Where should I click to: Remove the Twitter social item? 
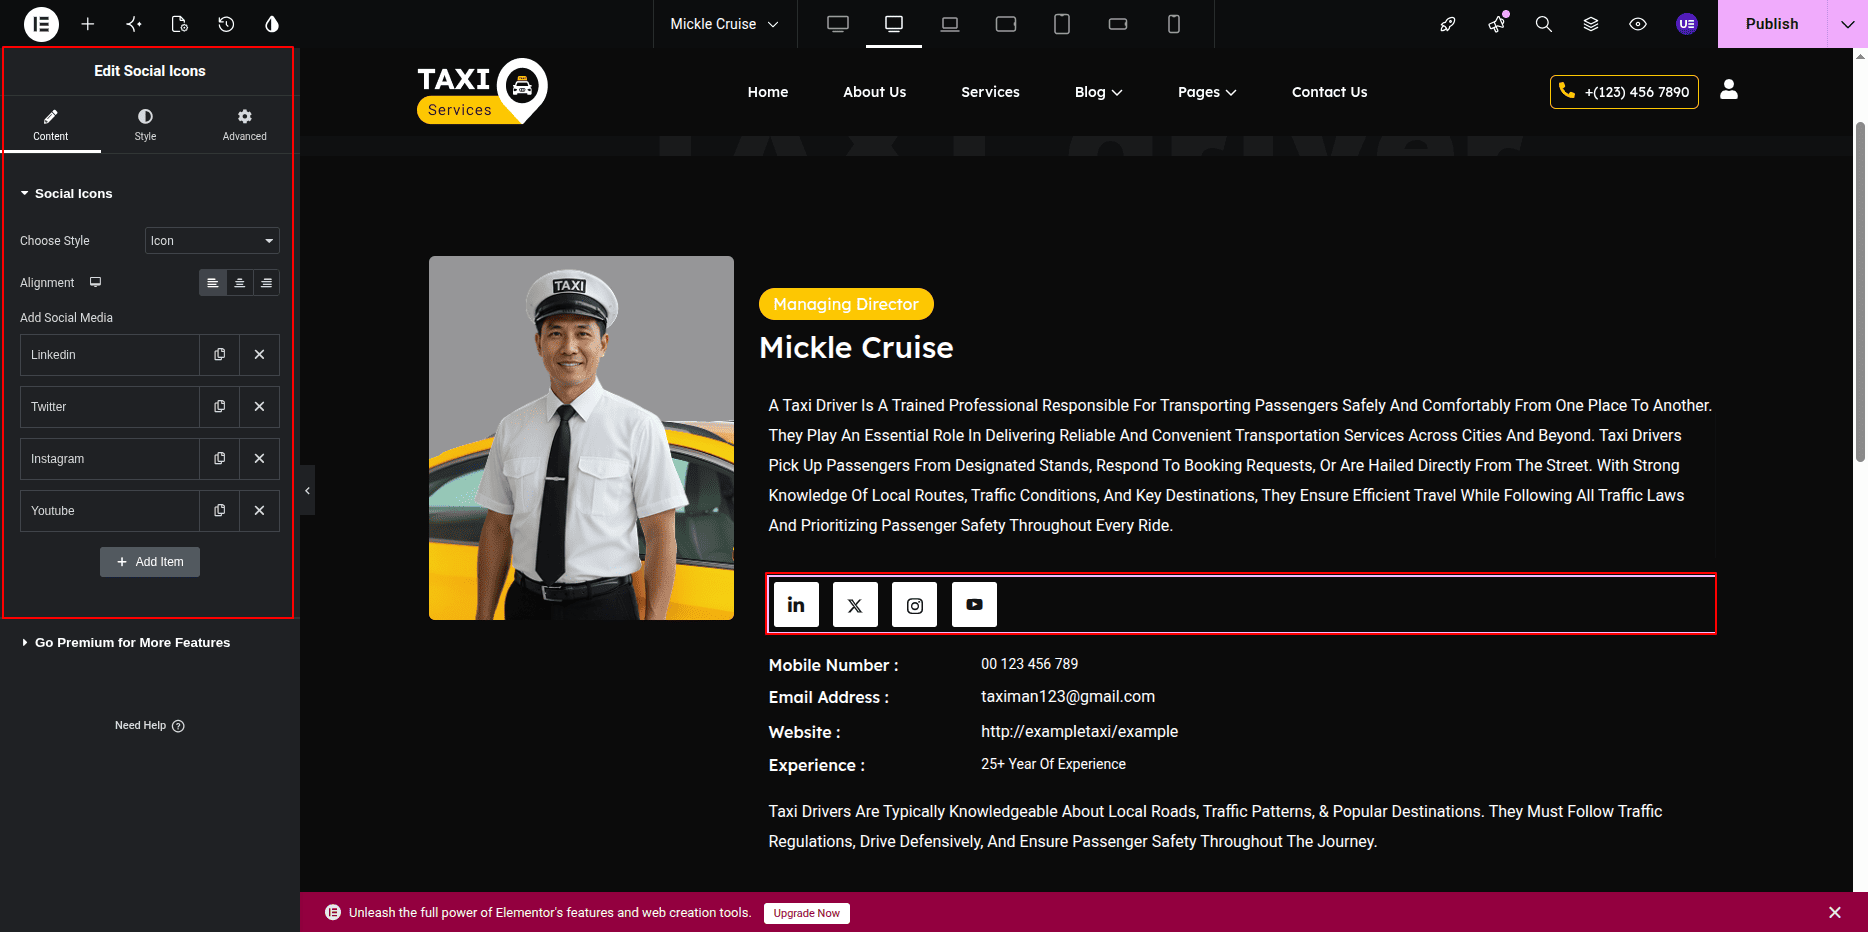coord(260,407)
